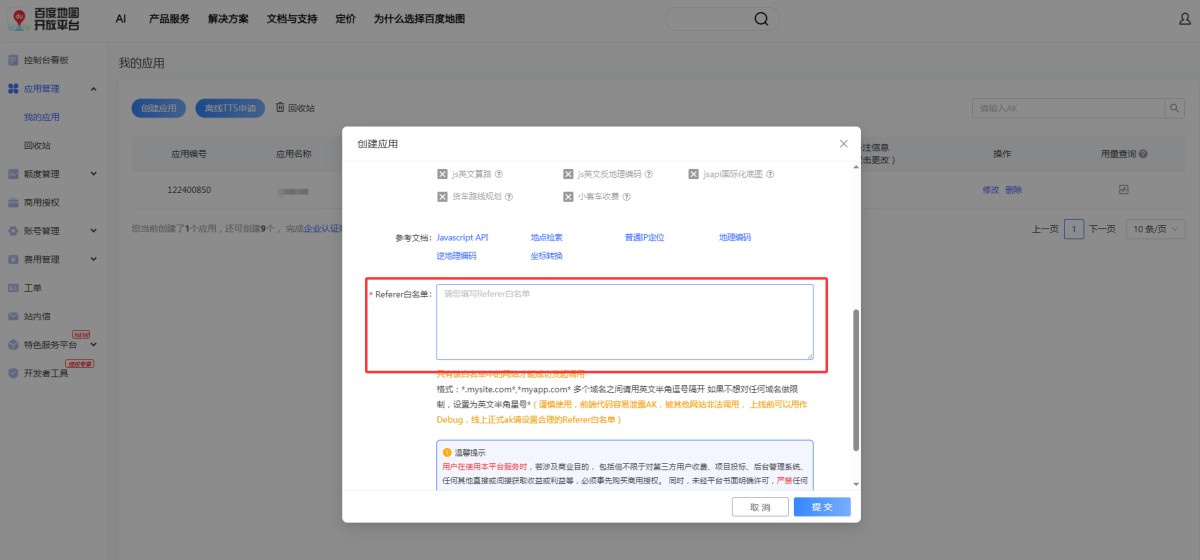Toggle the 货车路线规划 checkbox
Viewport: 1200px width, 560px height.
(442, 197)
